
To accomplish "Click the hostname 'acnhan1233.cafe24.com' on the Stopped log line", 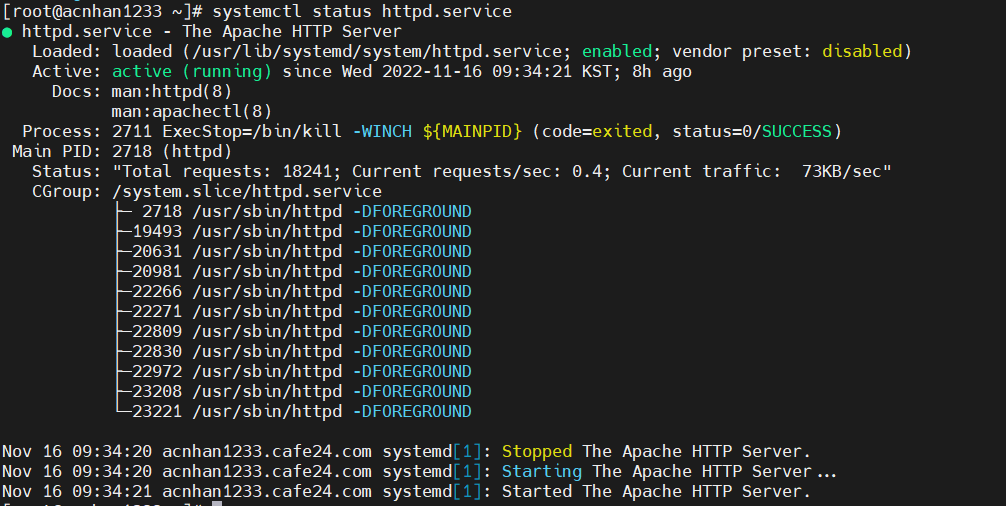I will point(267,451).
